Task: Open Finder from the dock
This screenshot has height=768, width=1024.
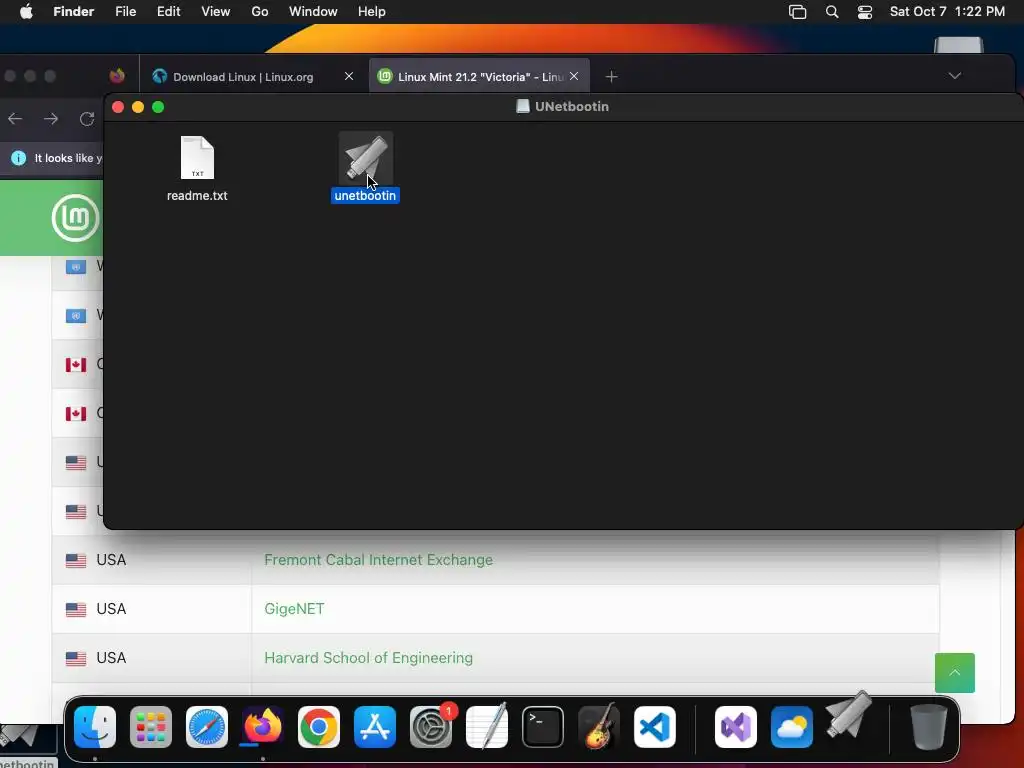Action: 95,727
